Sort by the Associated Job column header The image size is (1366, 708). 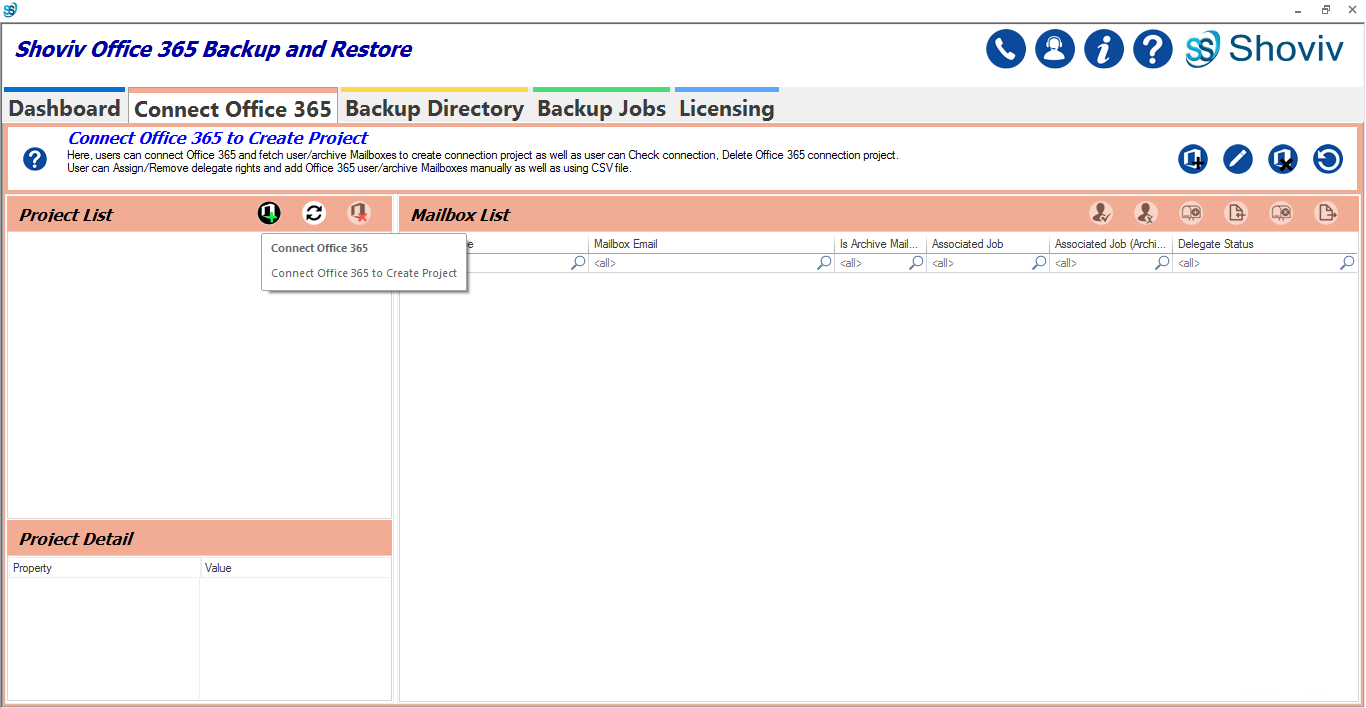(x=988, y=244)
